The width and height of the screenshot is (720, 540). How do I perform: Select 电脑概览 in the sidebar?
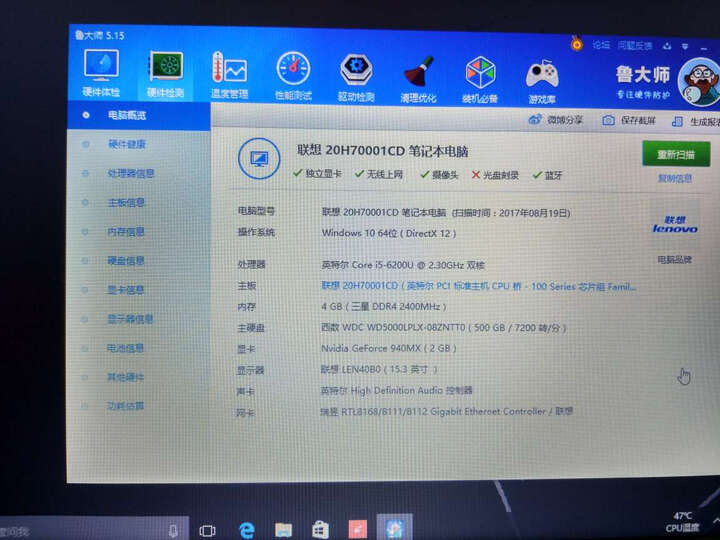pos(138,115)
